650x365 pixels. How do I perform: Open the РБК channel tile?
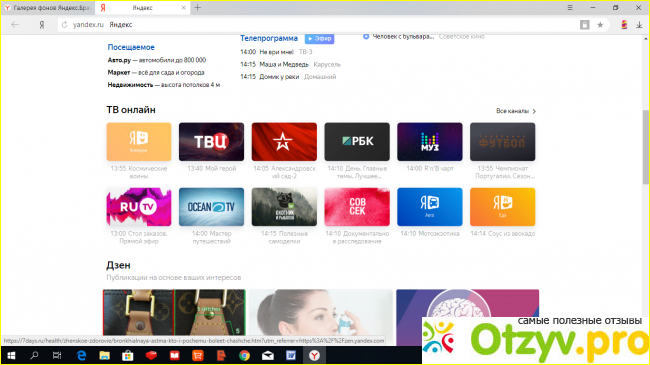(x=357, y=142)
